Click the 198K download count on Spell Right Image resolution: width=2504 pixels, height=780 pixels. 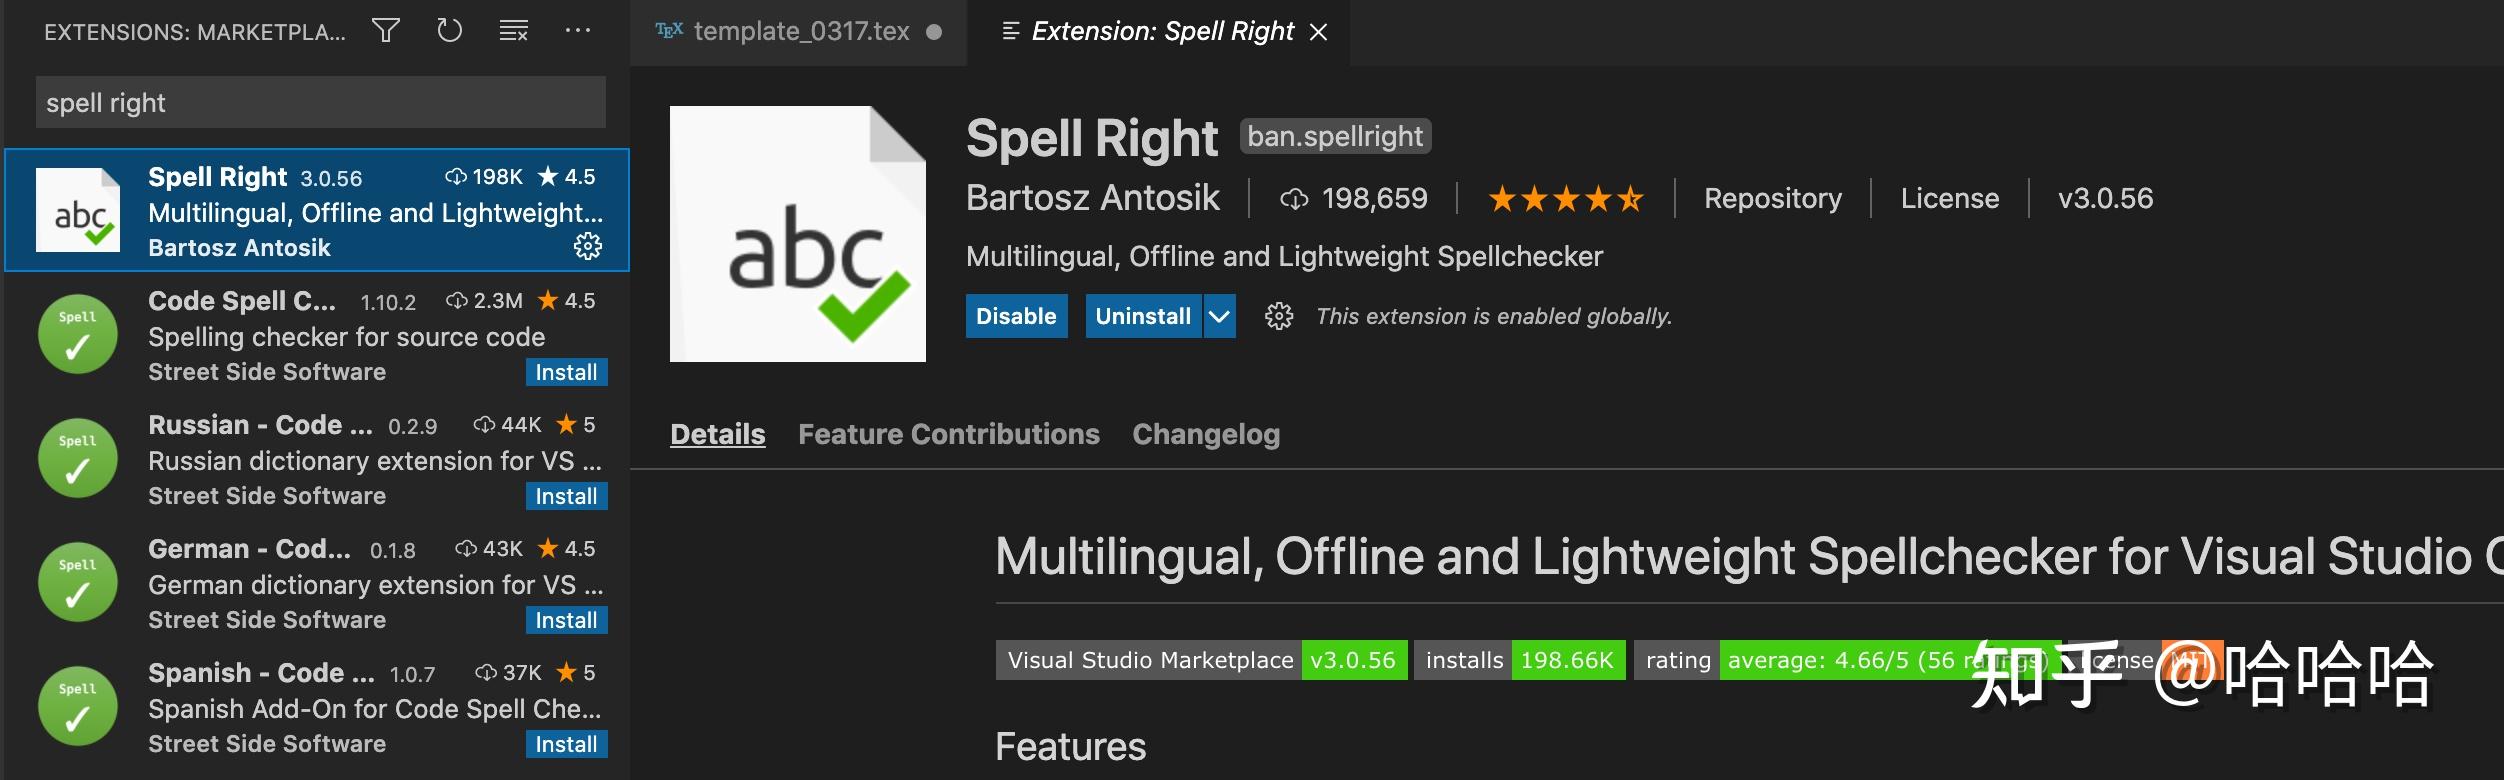pyautogui.click(x=484, y=177)
